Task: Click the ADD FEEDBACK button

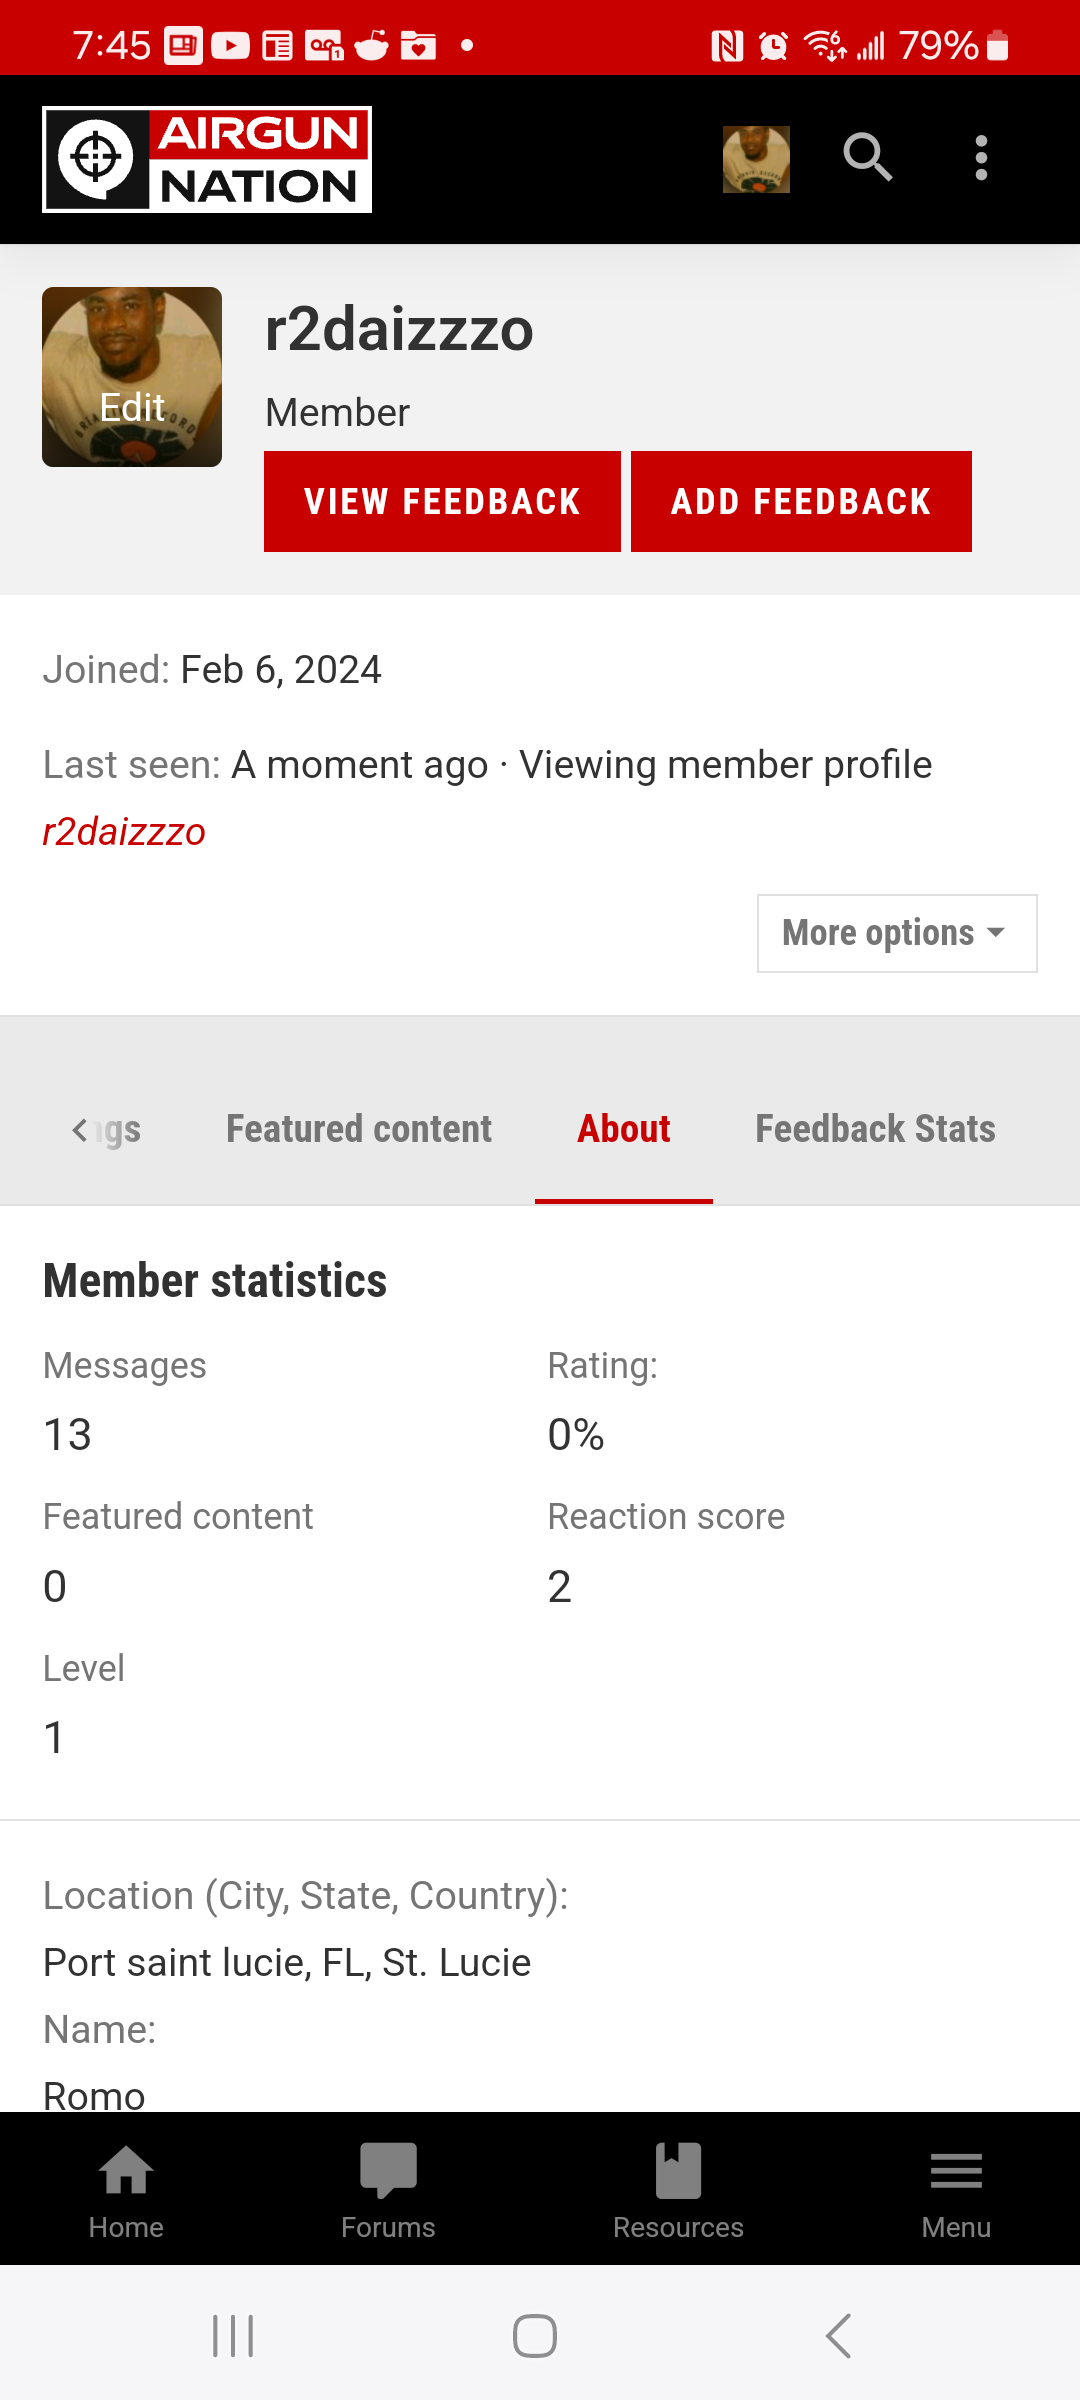Action: (801, 501)
